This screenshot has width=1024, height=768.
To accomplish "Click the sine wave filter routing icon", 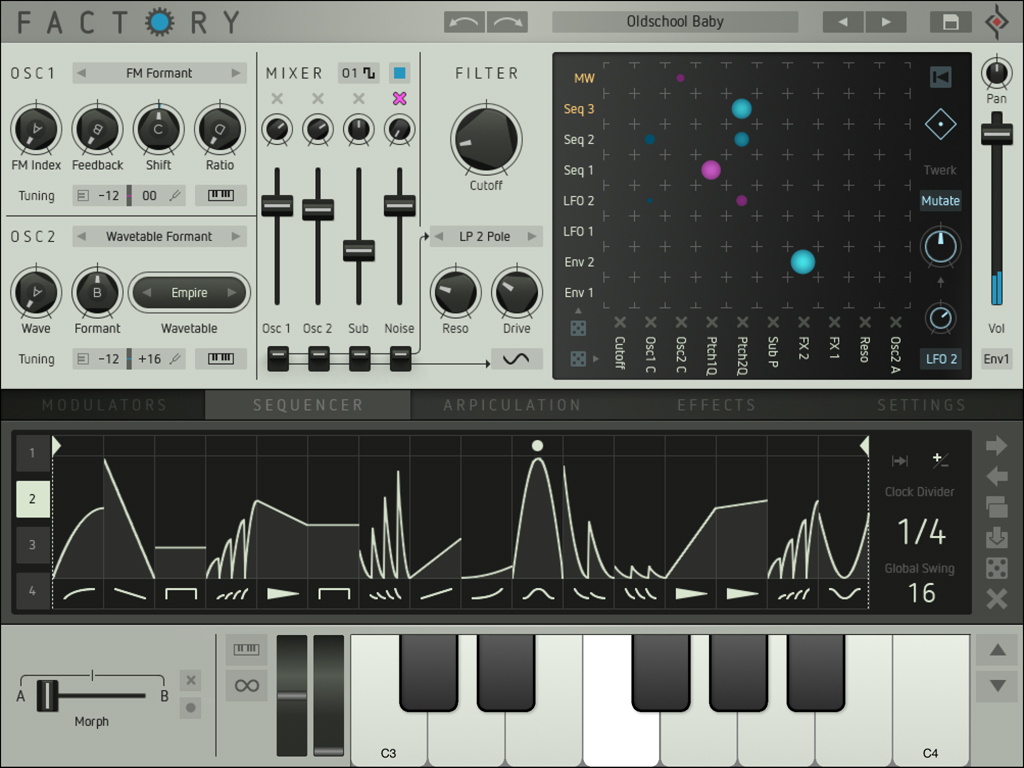I will pyautogui.click(x=517, y=359).
